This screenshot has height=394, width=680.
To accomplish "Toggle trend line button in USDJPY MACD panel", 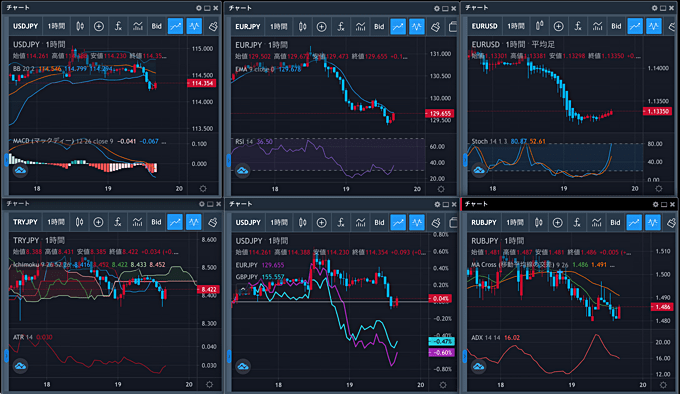I will click(175, 26).
